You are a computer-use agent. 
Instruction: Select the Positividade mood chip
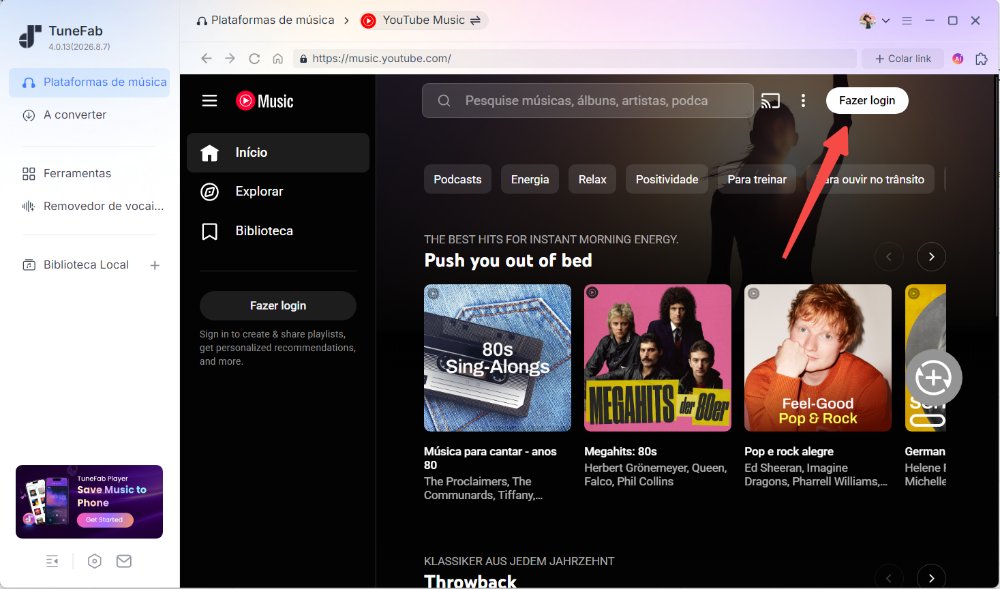667,179
